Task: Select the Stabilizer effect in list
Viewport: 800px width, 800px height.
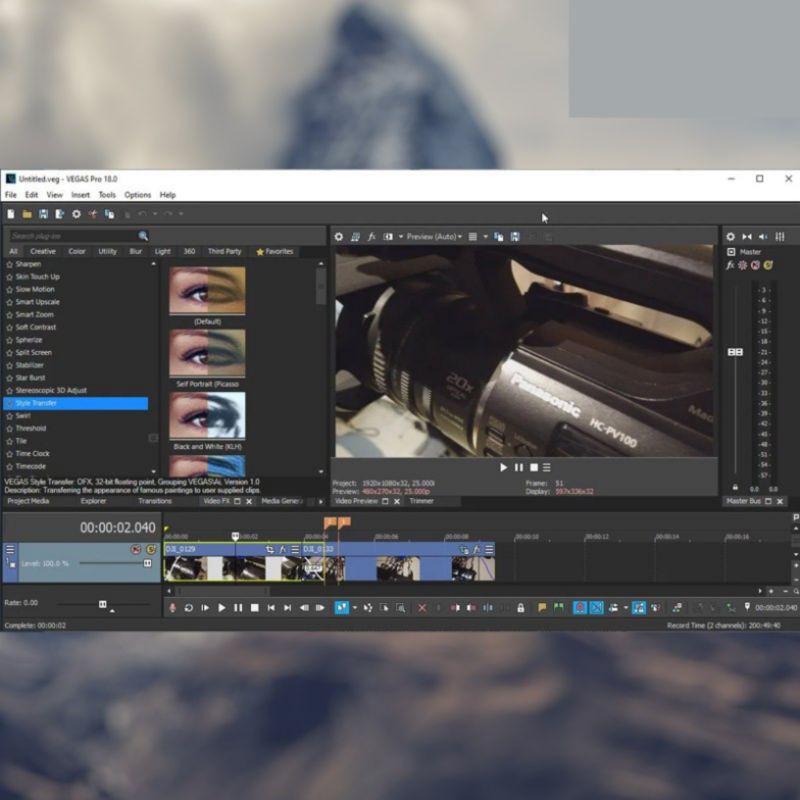Action: point(30,365)
